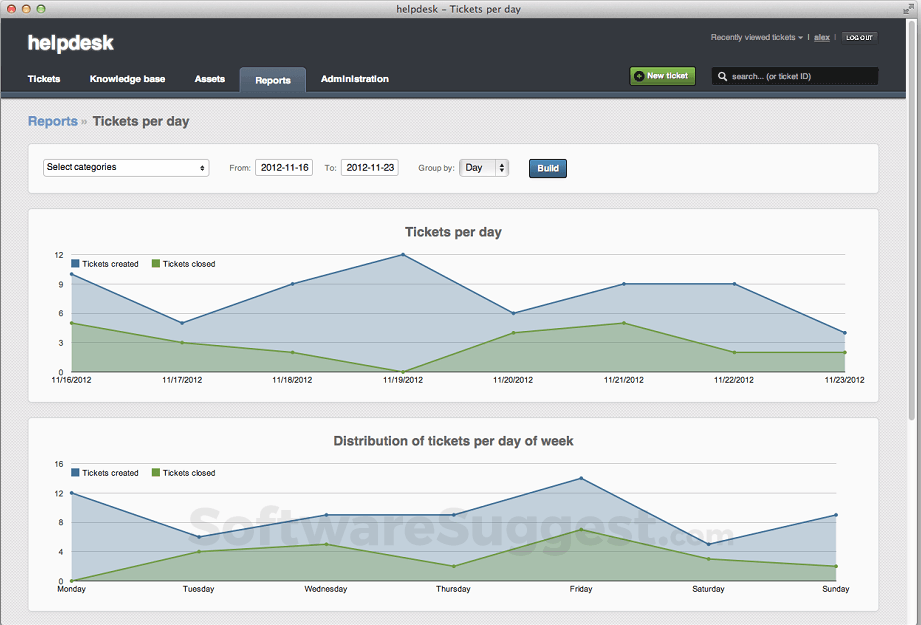Open the Group by Day dropdown

(x=484, y=168)
